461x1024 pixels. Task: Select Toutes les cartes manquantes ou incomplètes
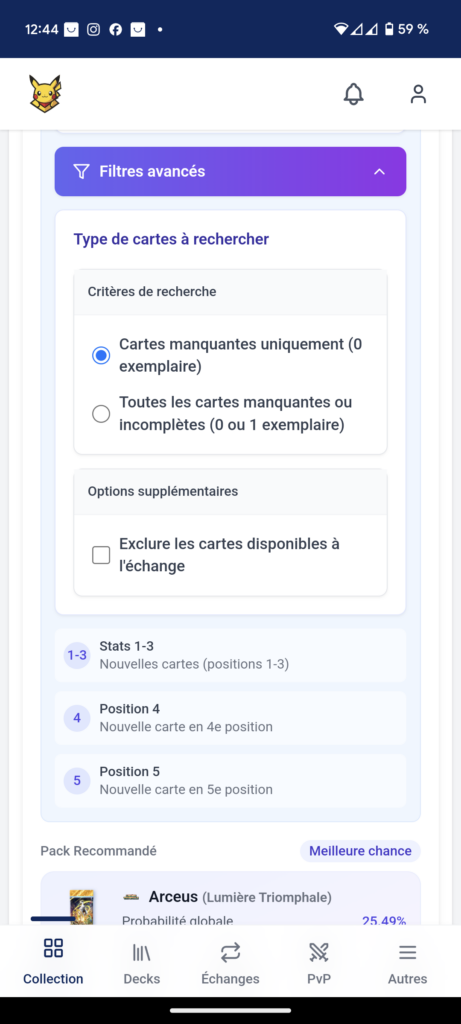click(101, 414)
